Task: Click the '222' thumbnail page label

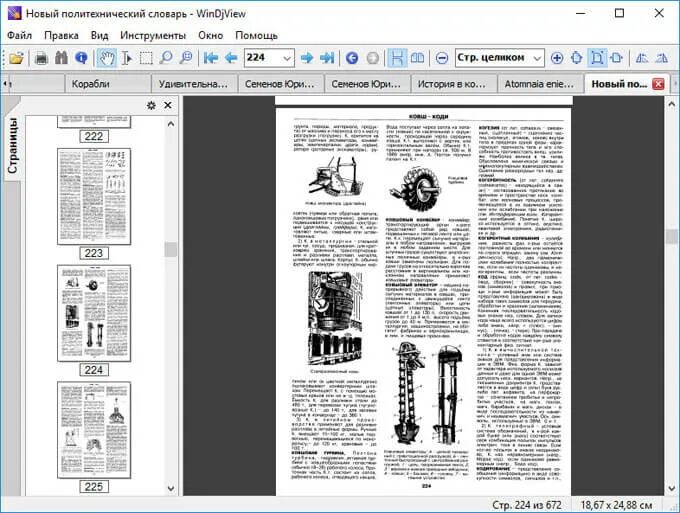Action: pos(94,136)
